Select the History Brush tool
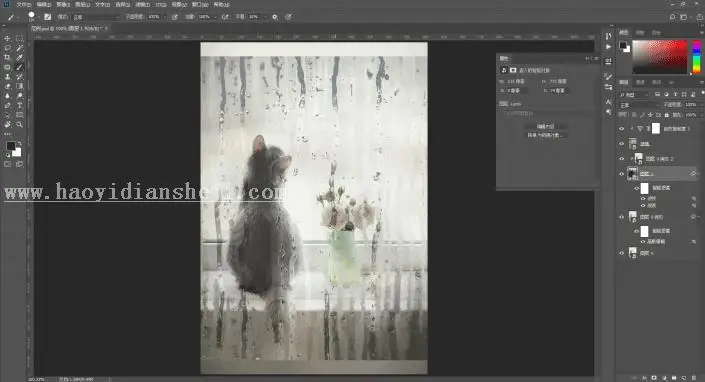 point(20,77)
